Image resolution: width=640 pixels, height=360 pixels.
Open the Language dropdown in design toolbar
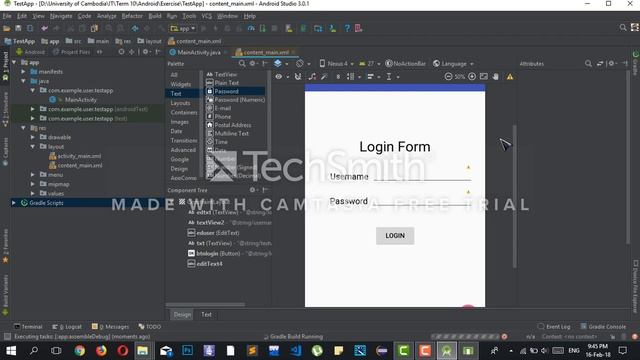pyautogui.click(x=453, y=64)
